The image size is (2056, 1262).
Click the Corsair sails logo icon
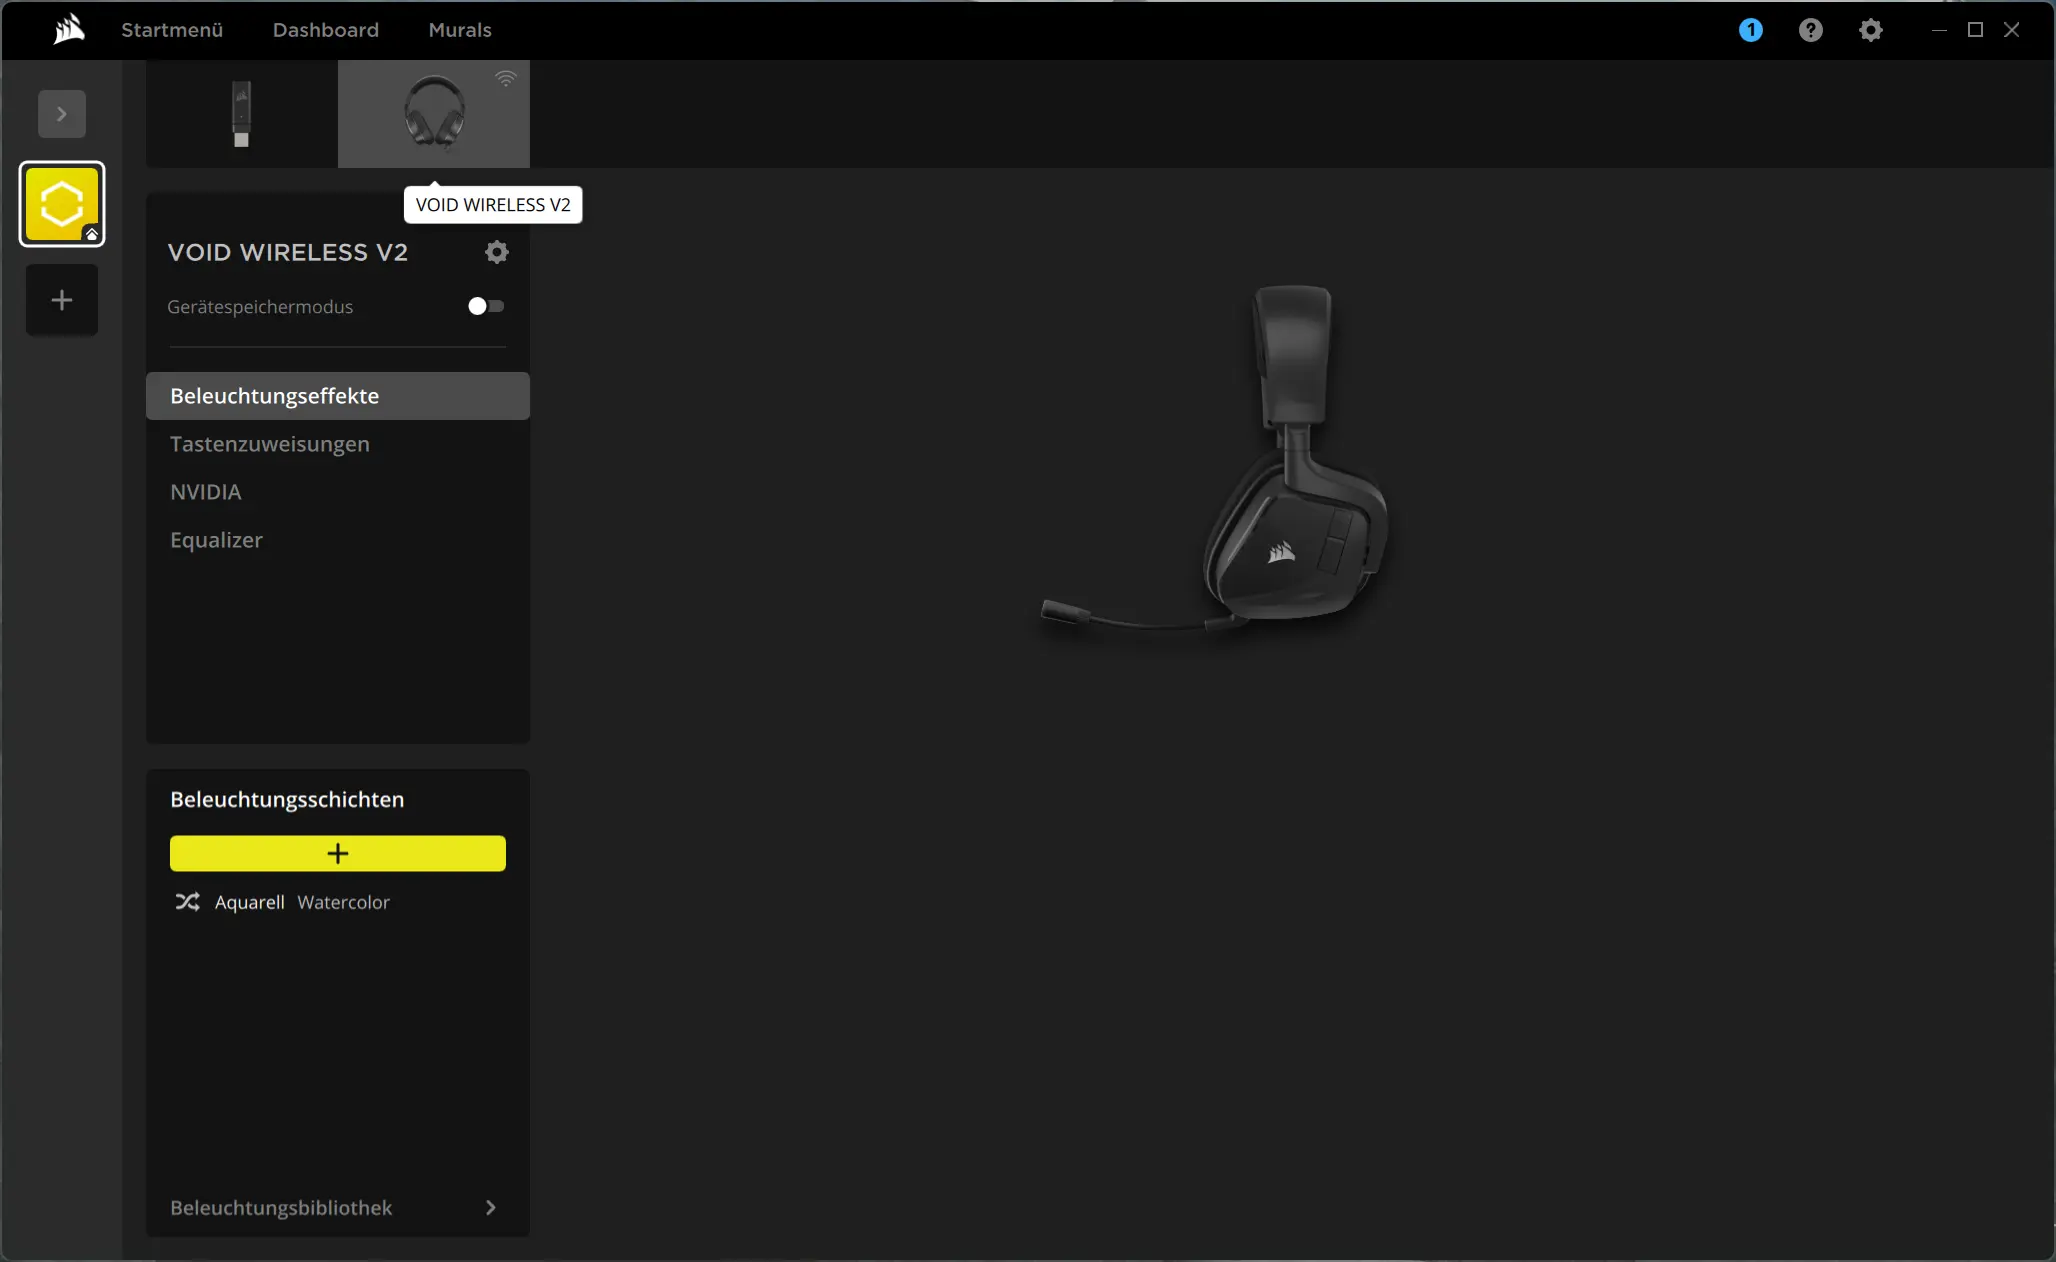[x=69, y=30]
